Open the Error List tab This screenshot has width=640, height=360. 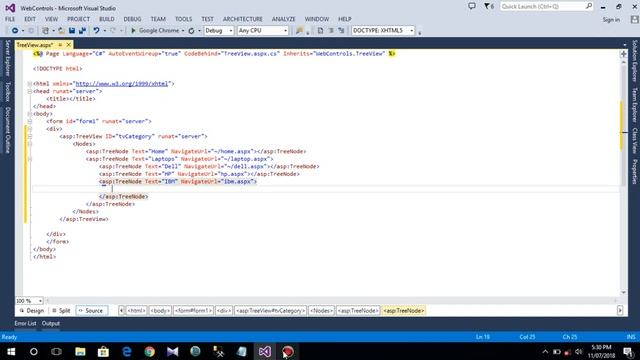25,323
